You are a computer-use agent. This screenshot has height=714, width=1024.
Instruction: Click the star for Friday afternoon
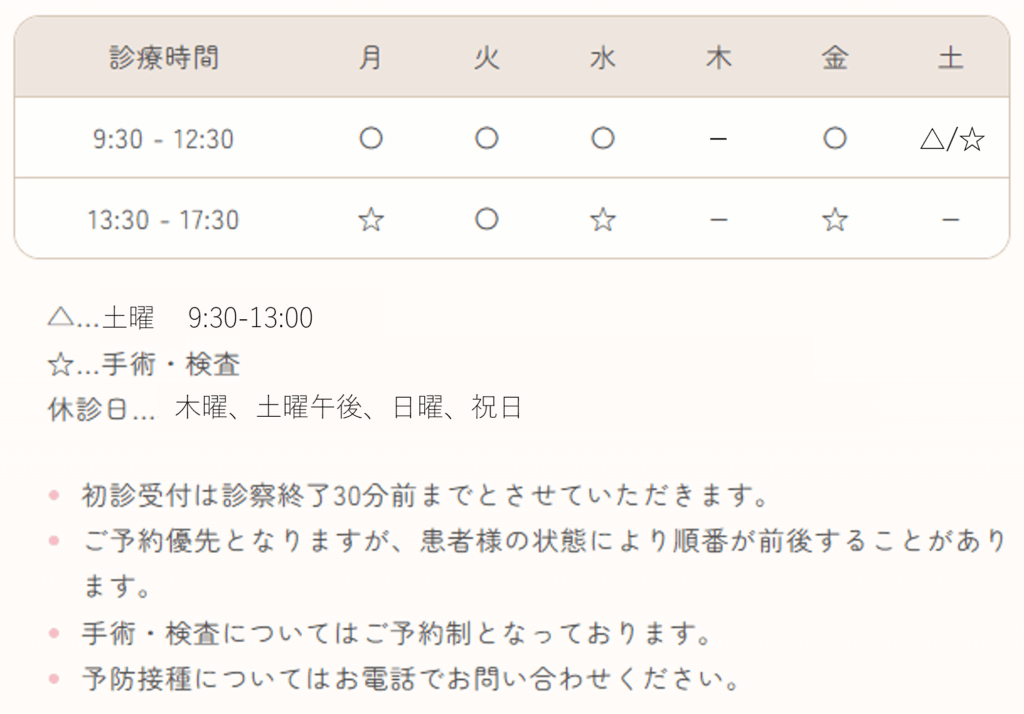pos(835,219)
